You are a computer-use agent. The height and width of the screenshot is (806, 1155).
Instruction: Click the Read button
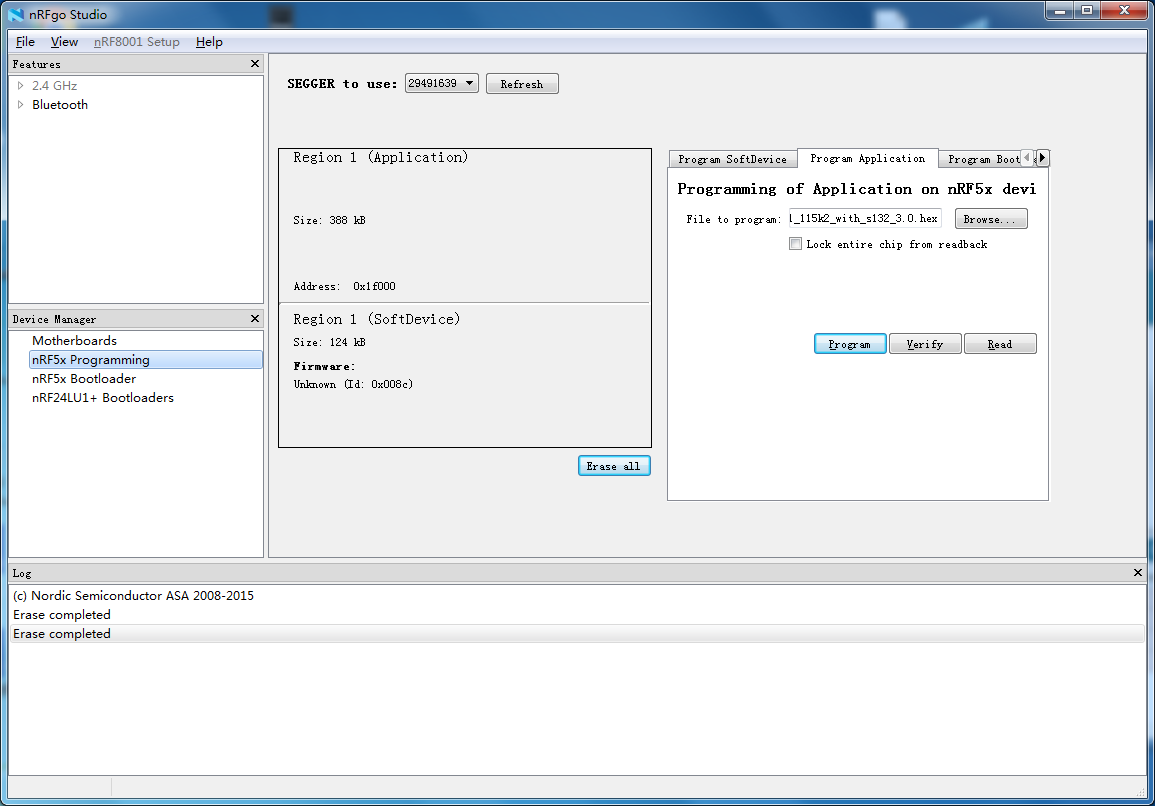point(1000,344)
